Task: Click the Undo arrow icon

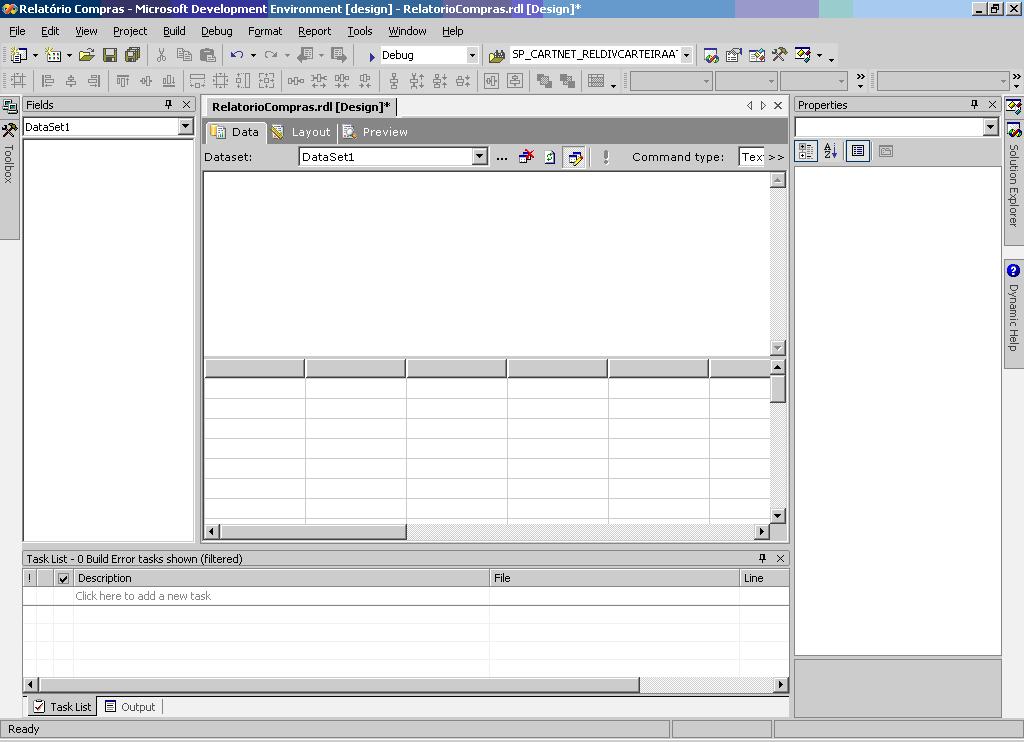Action: (x=237, y=55)
